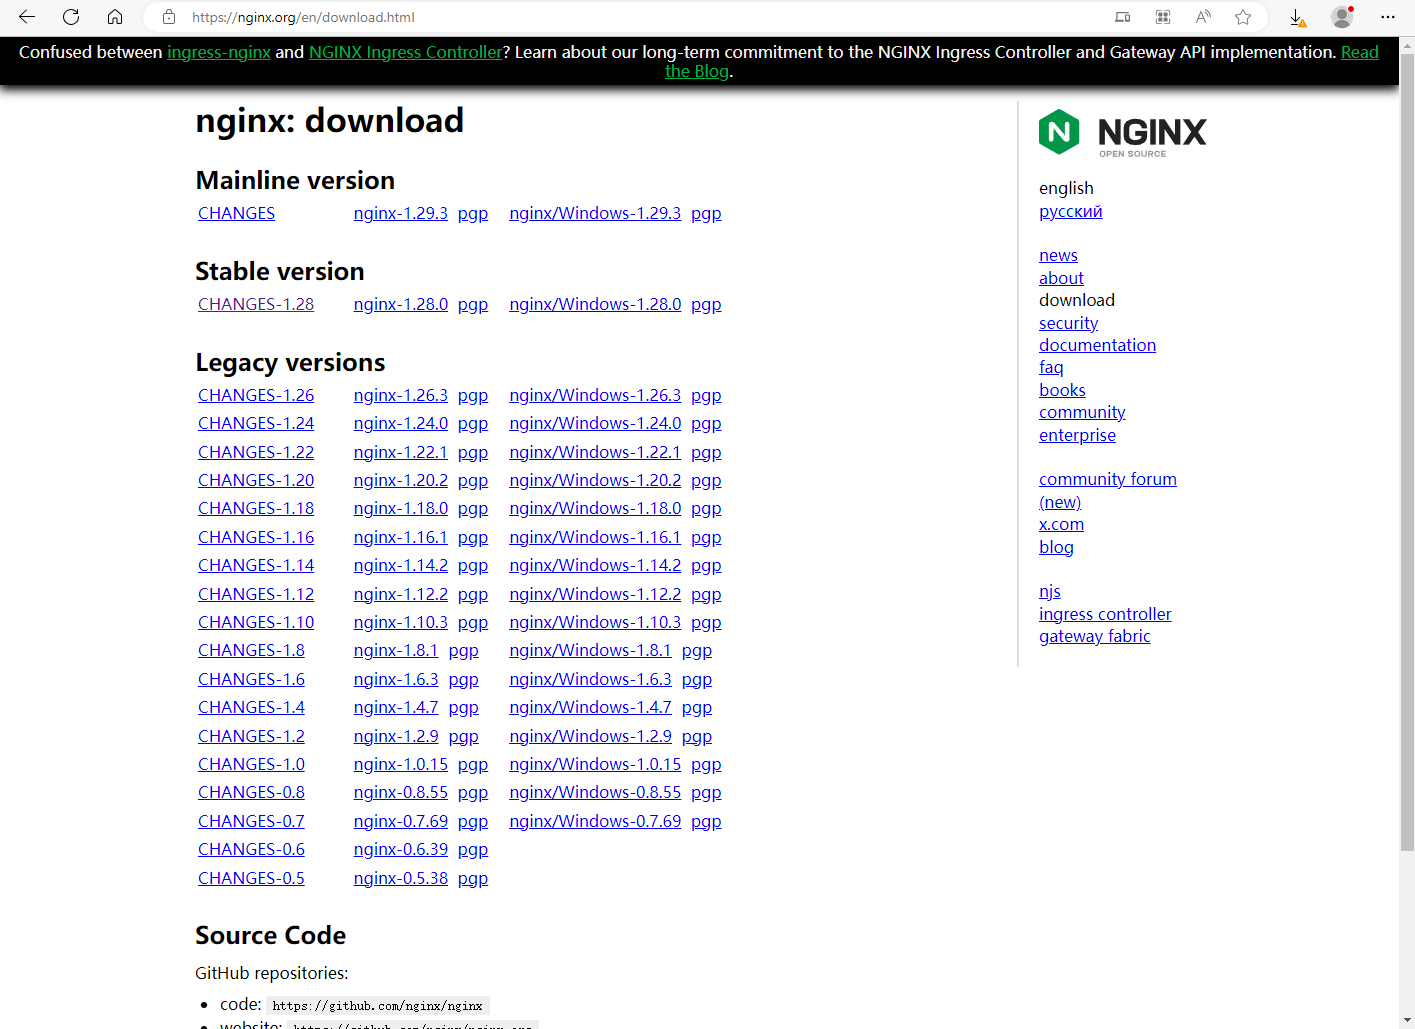This screenshot has height=1029, width=1415.
Task: Add this page to favorites
Action: pos(1243,17)
